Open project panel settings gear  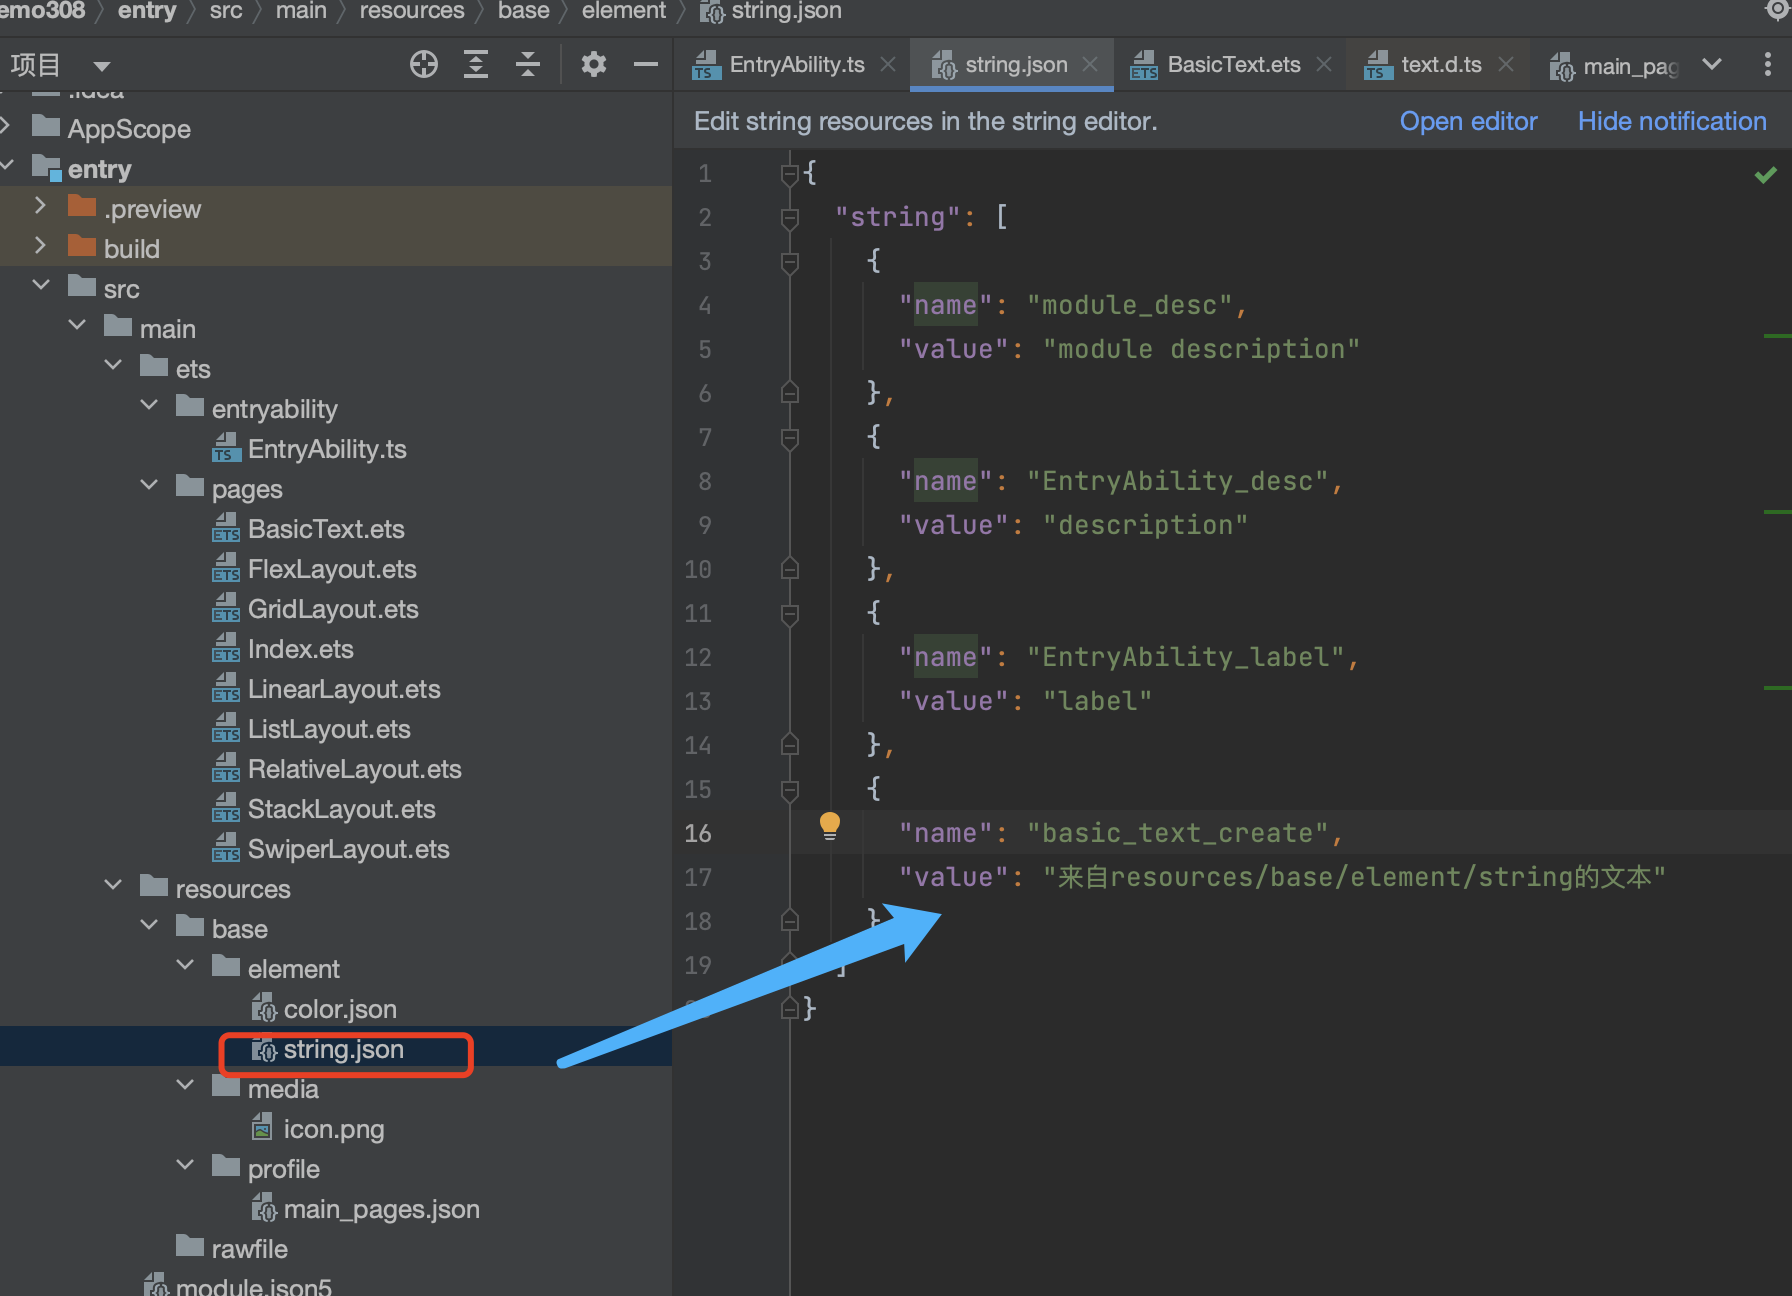(x=594, y=65)
